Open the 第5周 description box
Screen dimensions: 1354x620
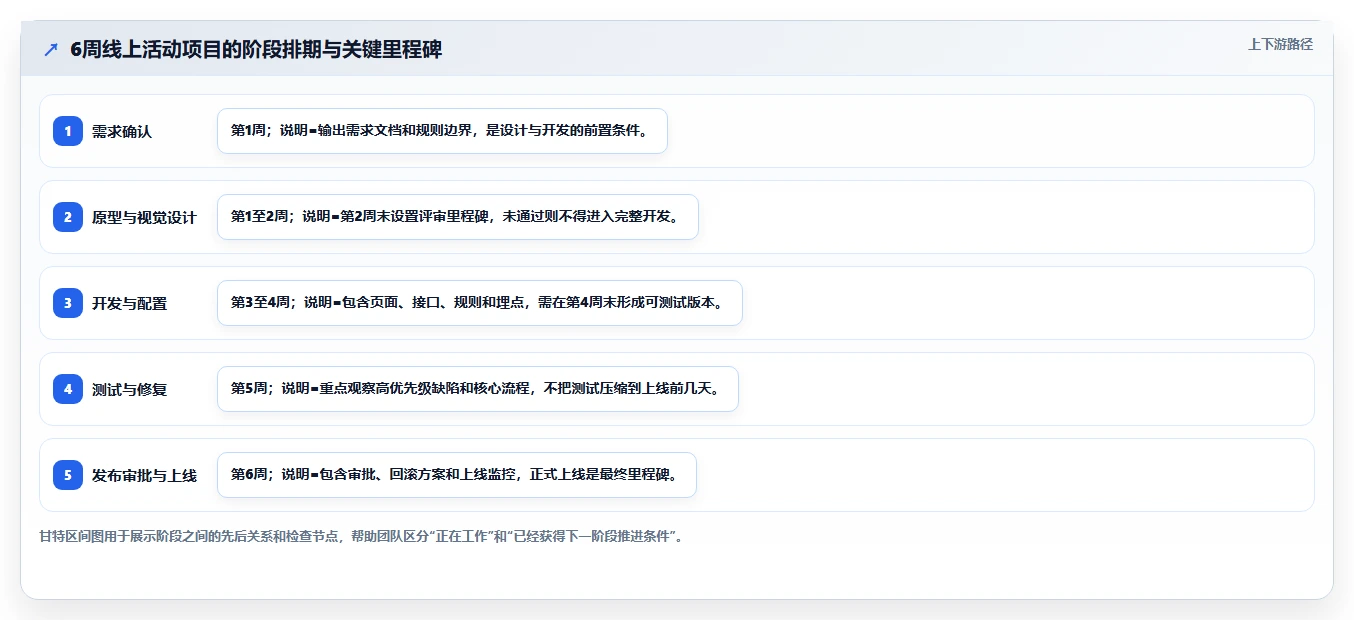(477, 389)
